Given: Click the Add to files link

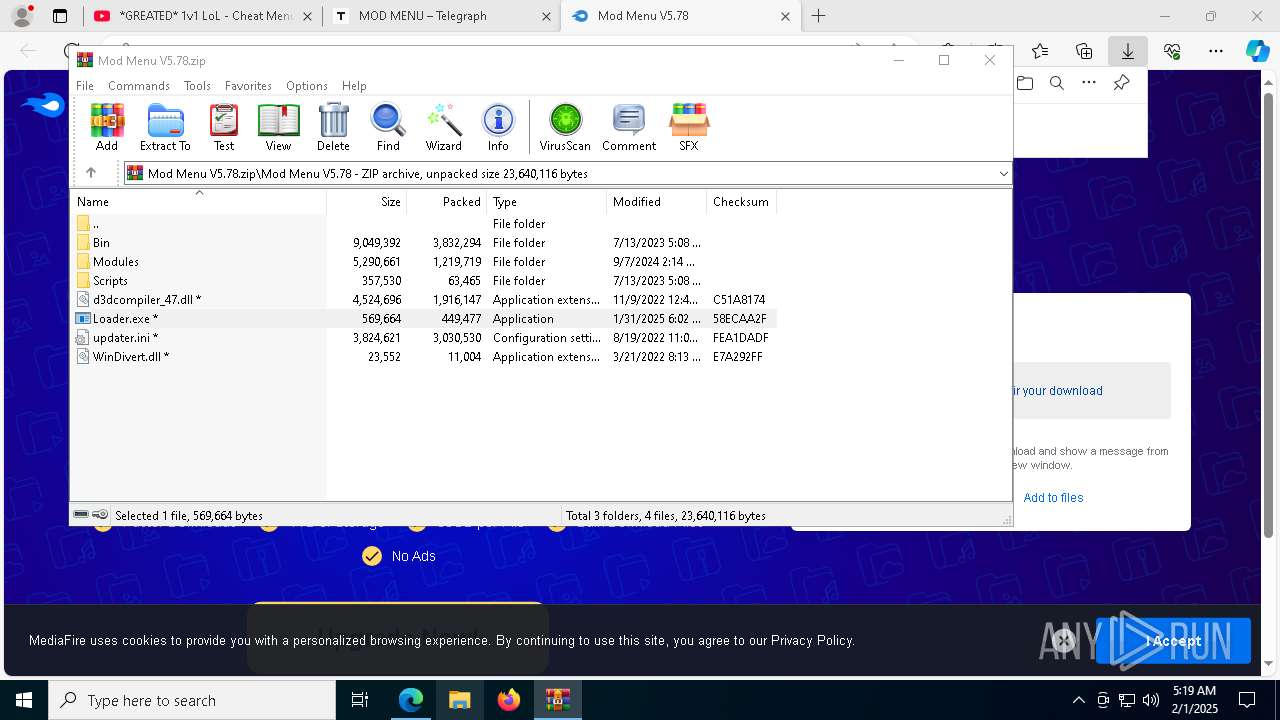Looking at the screenshot, I should coord(1053,498).
